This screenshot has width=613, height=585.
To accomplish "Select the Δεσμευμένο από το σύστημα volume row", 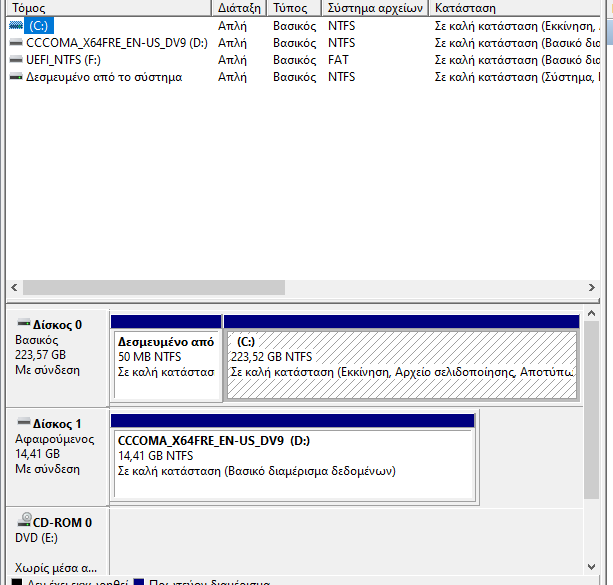I will click(x=303, y=77).
